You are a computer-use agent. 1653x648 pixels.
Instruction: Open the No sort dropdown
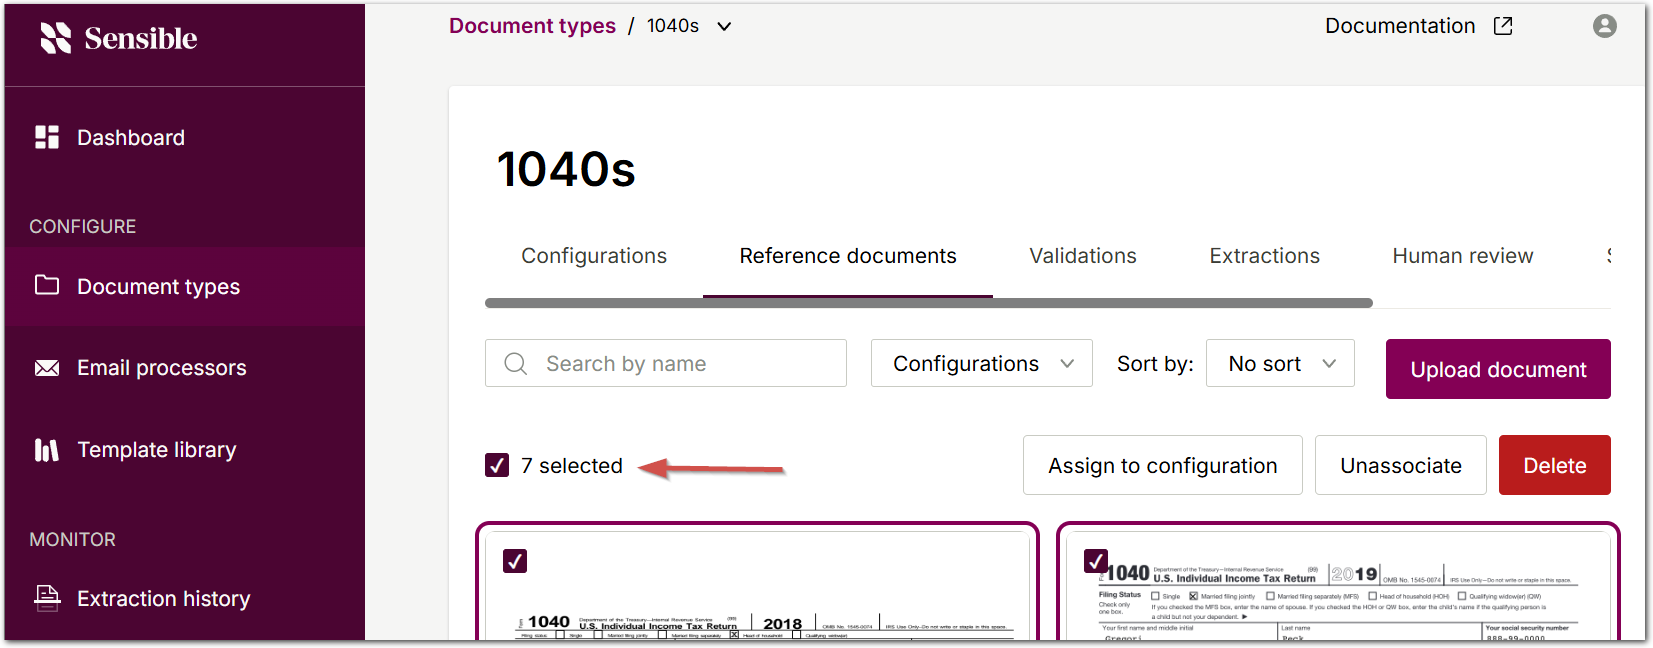coord(1280,363)
